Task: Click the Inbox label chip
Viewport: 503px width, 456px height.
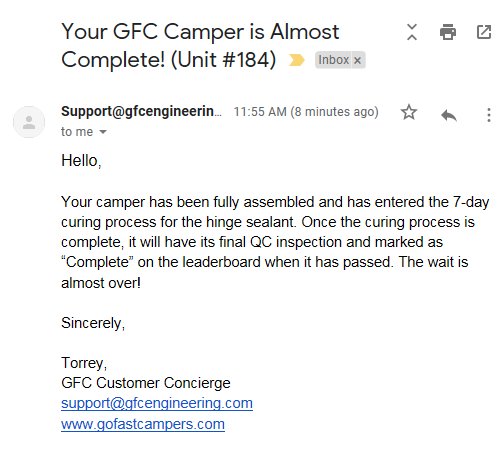Action: coord(334,60)
